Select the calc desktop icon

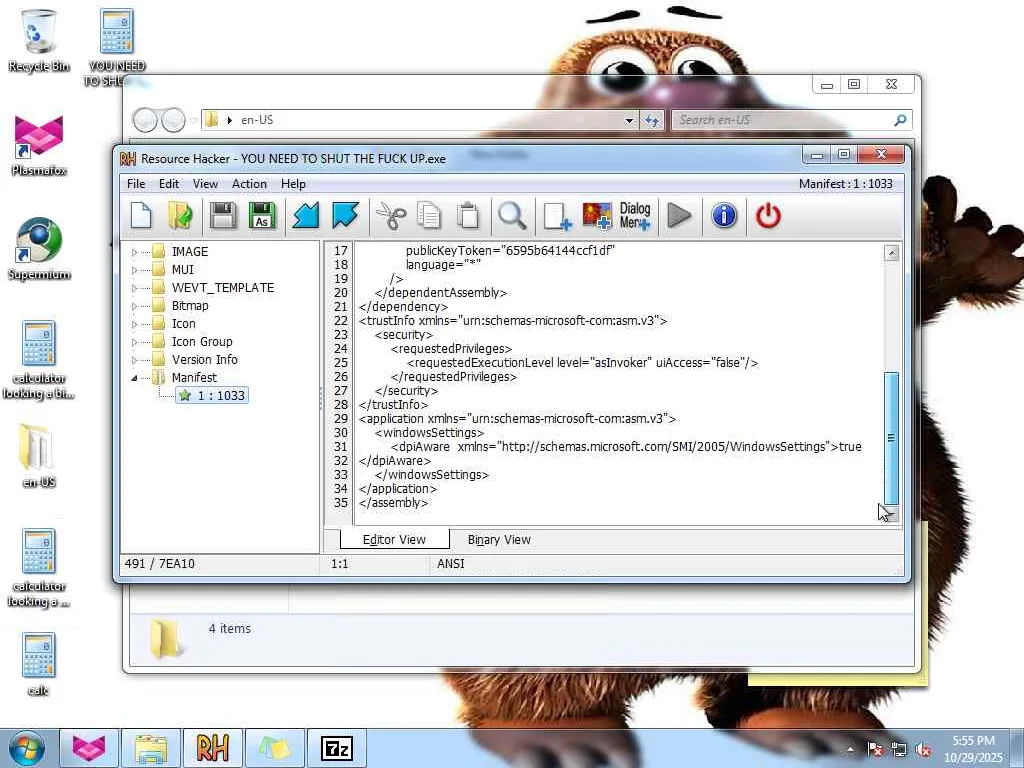(x=39, y=664)
